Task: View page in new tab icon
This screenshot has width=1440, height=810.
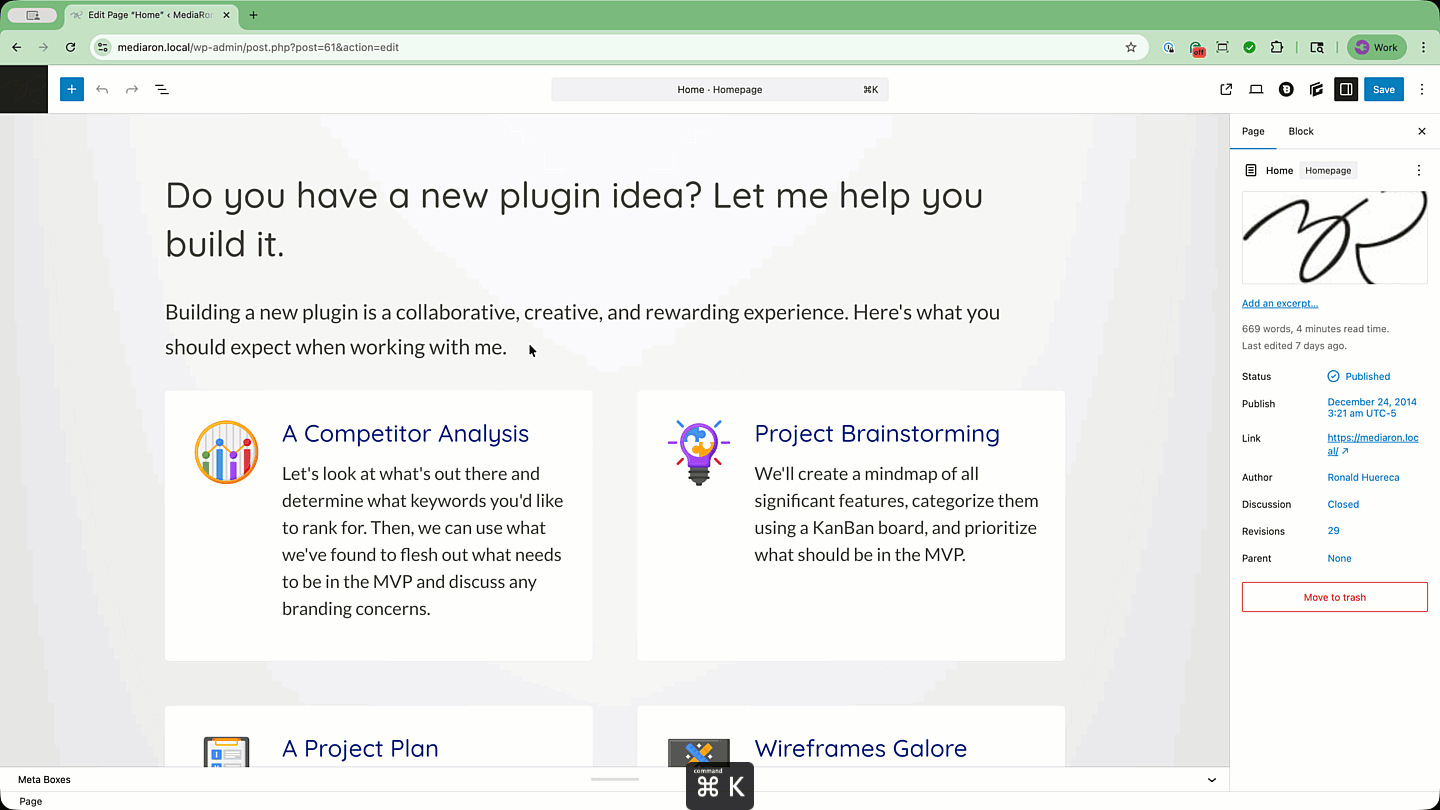Action: (1226, 89)
